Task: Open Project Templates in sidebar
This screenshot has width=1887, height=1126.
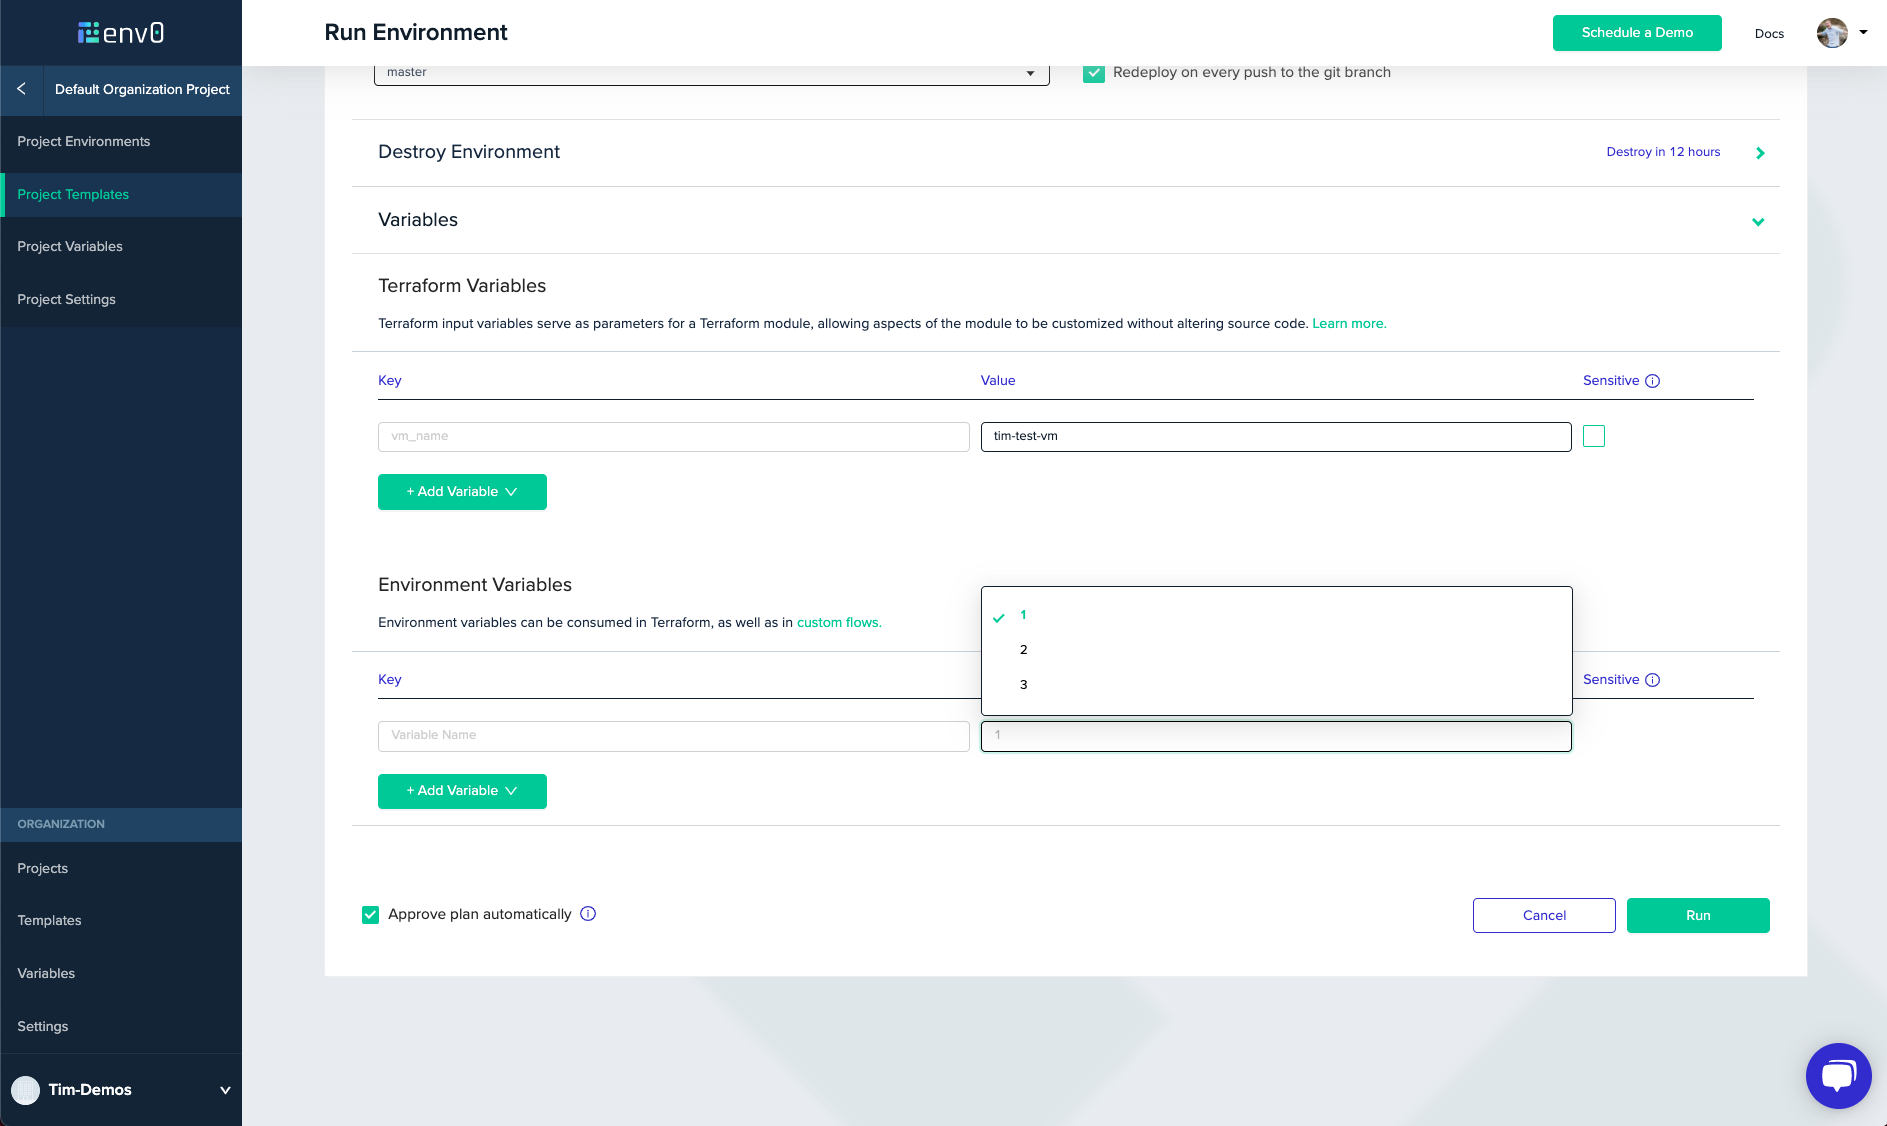Action: (121, 195)
